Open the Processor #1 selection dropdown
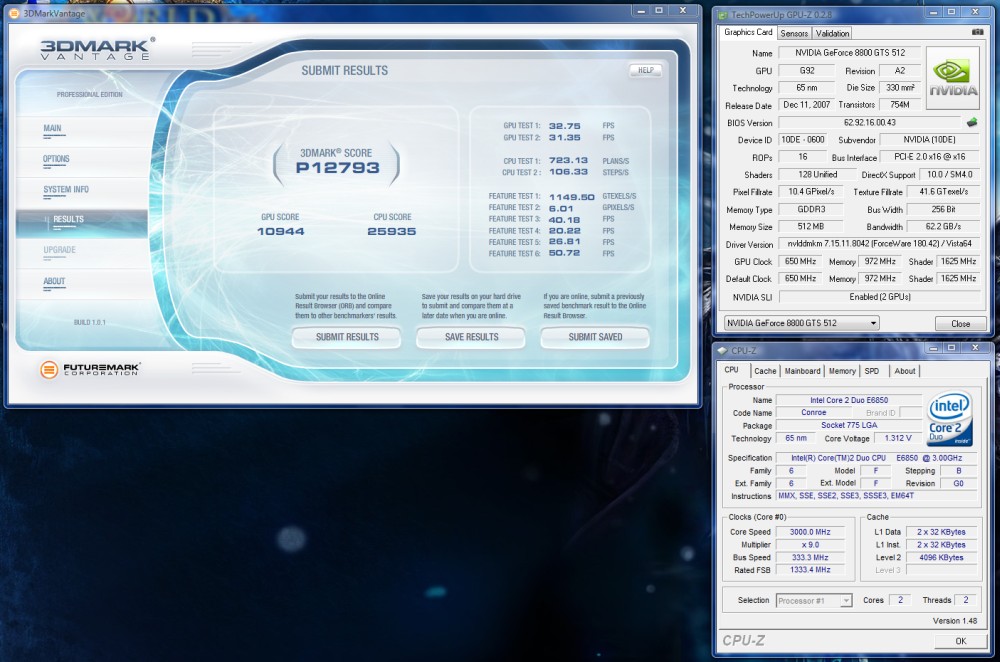 (814, 600)
